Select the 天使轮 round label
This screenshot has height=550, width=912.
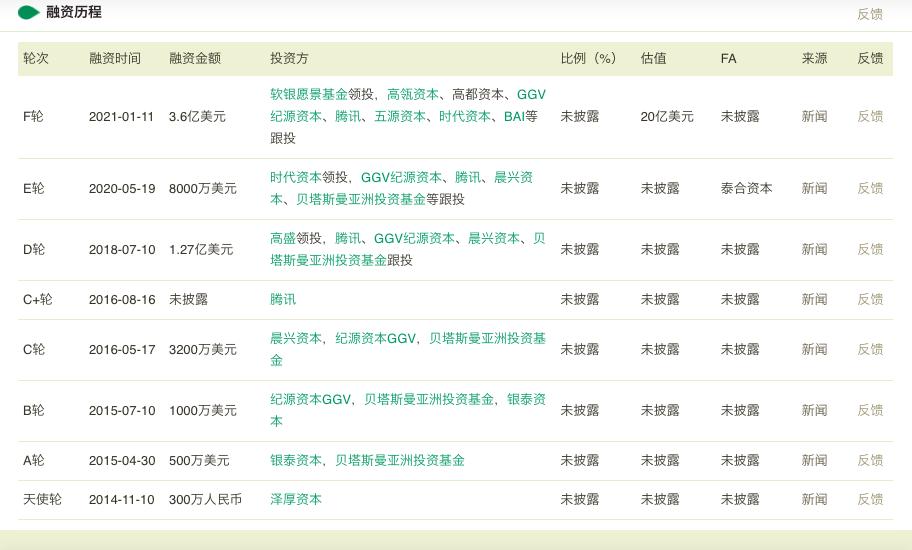click(x=42, y=499)
